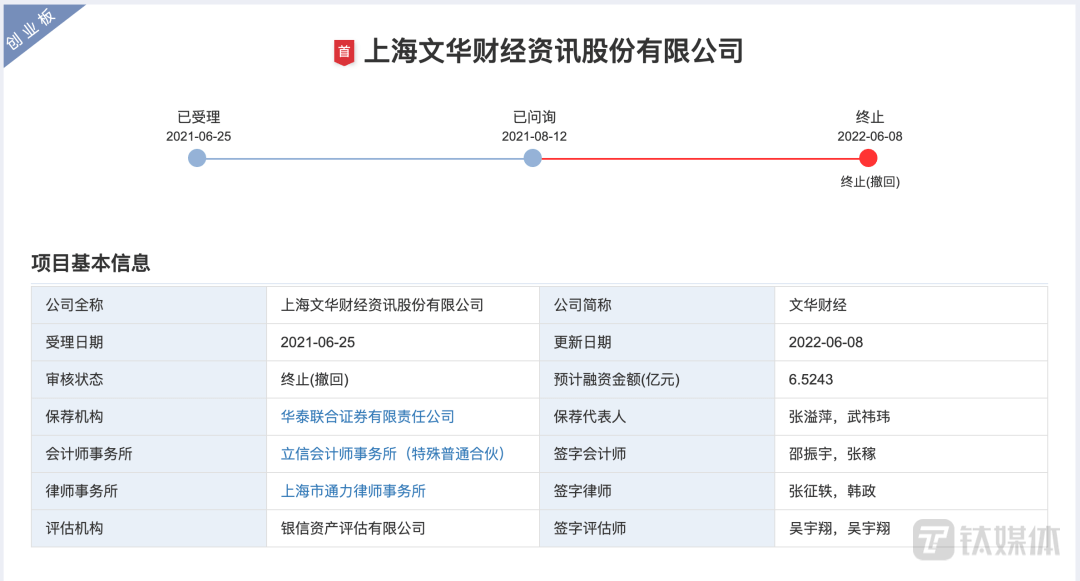Screen dimensions: 1080x581
Task: Click the 公司简称 value 文华财经
Action: click(x=817, y=305)
